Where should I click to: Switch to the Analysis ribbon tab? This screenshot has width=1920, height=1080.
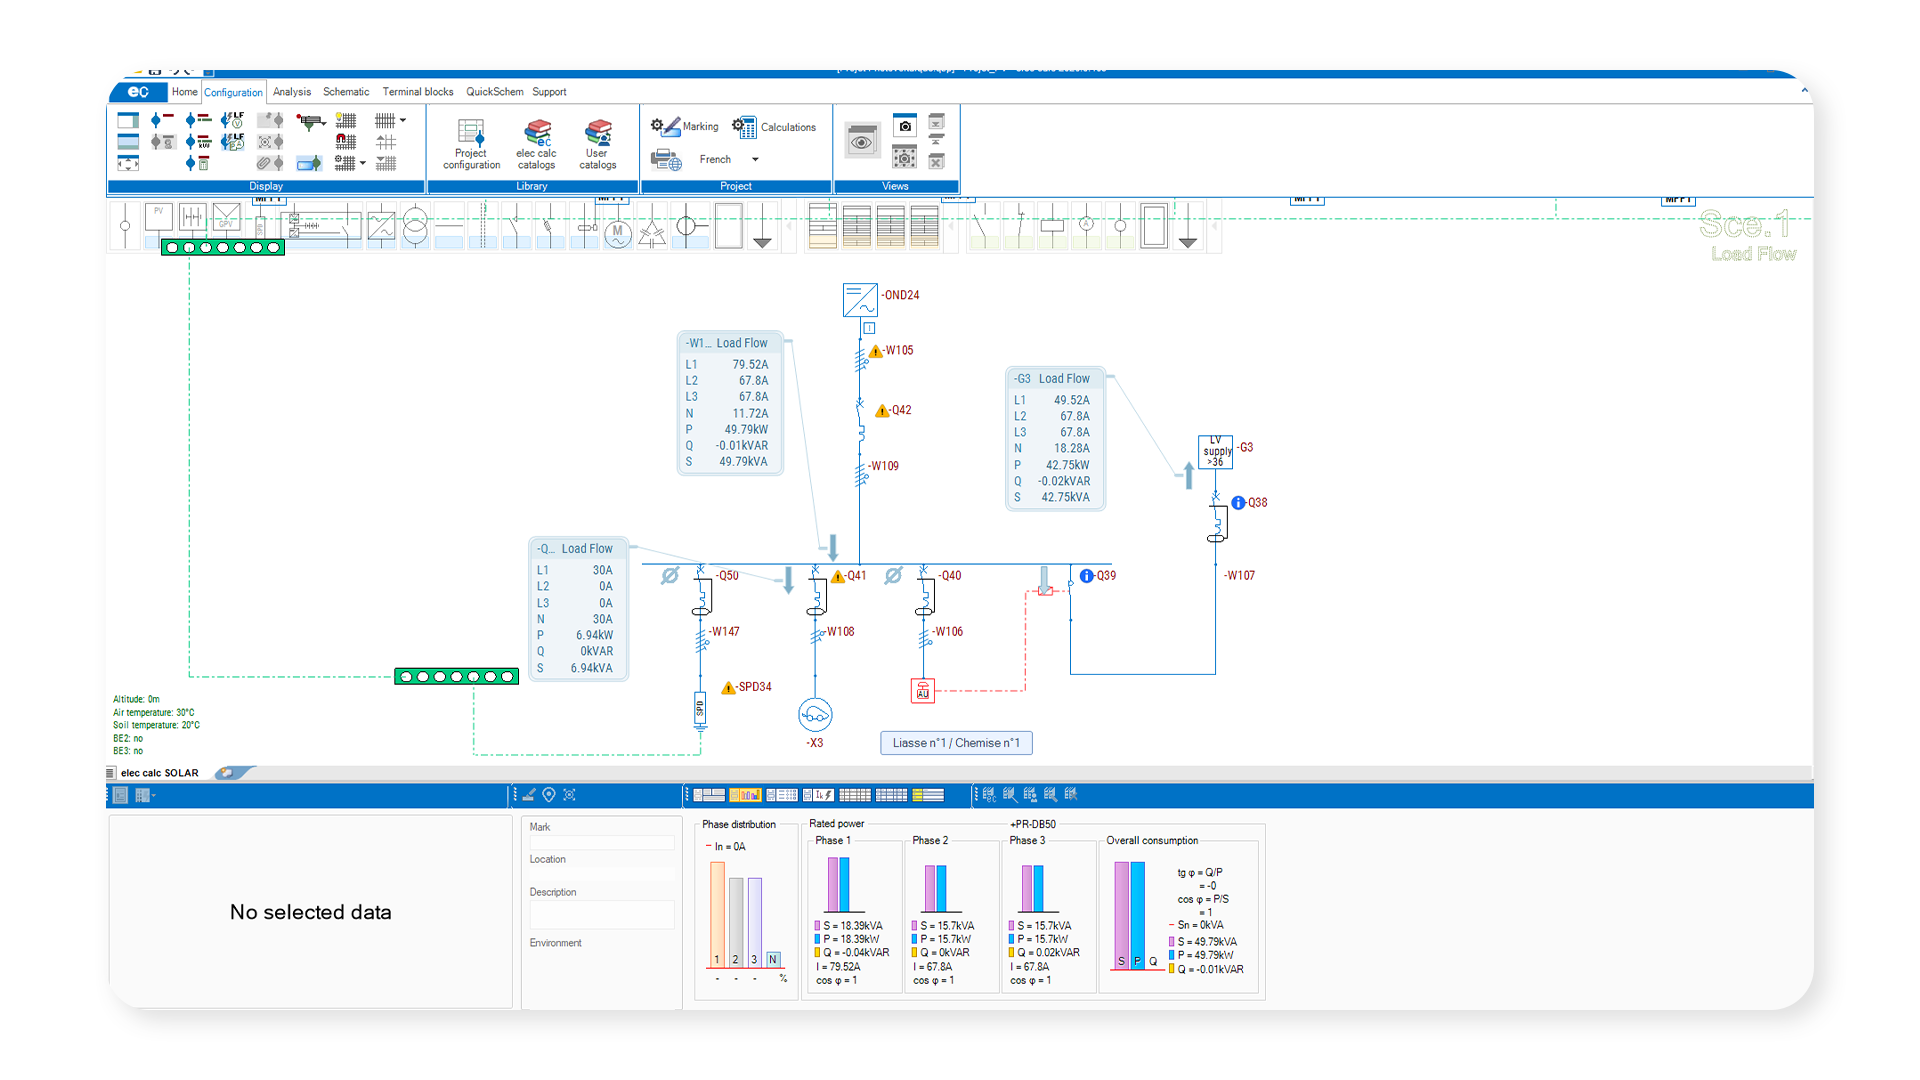click(291, 92)
